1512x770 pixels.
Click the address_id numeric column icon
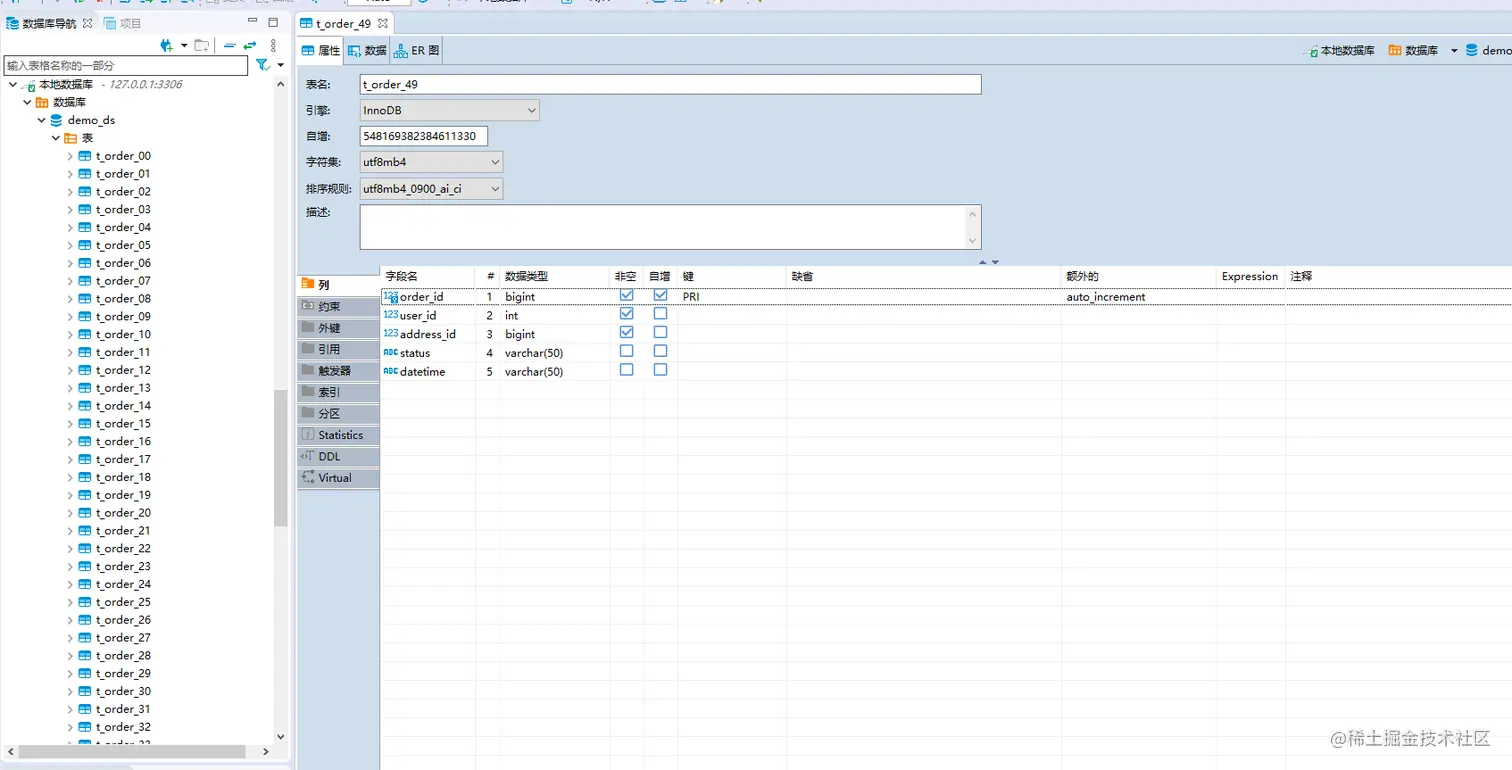[x=391, y=334]
